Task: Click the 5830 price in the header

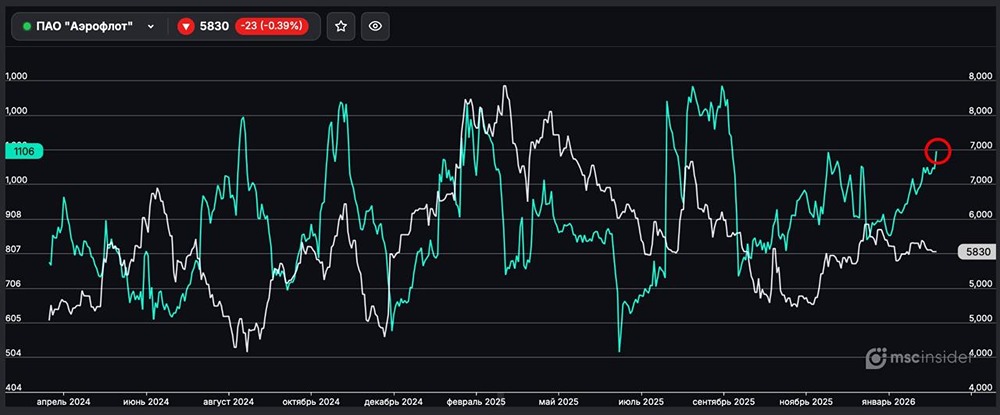Action: click(214, 27)
